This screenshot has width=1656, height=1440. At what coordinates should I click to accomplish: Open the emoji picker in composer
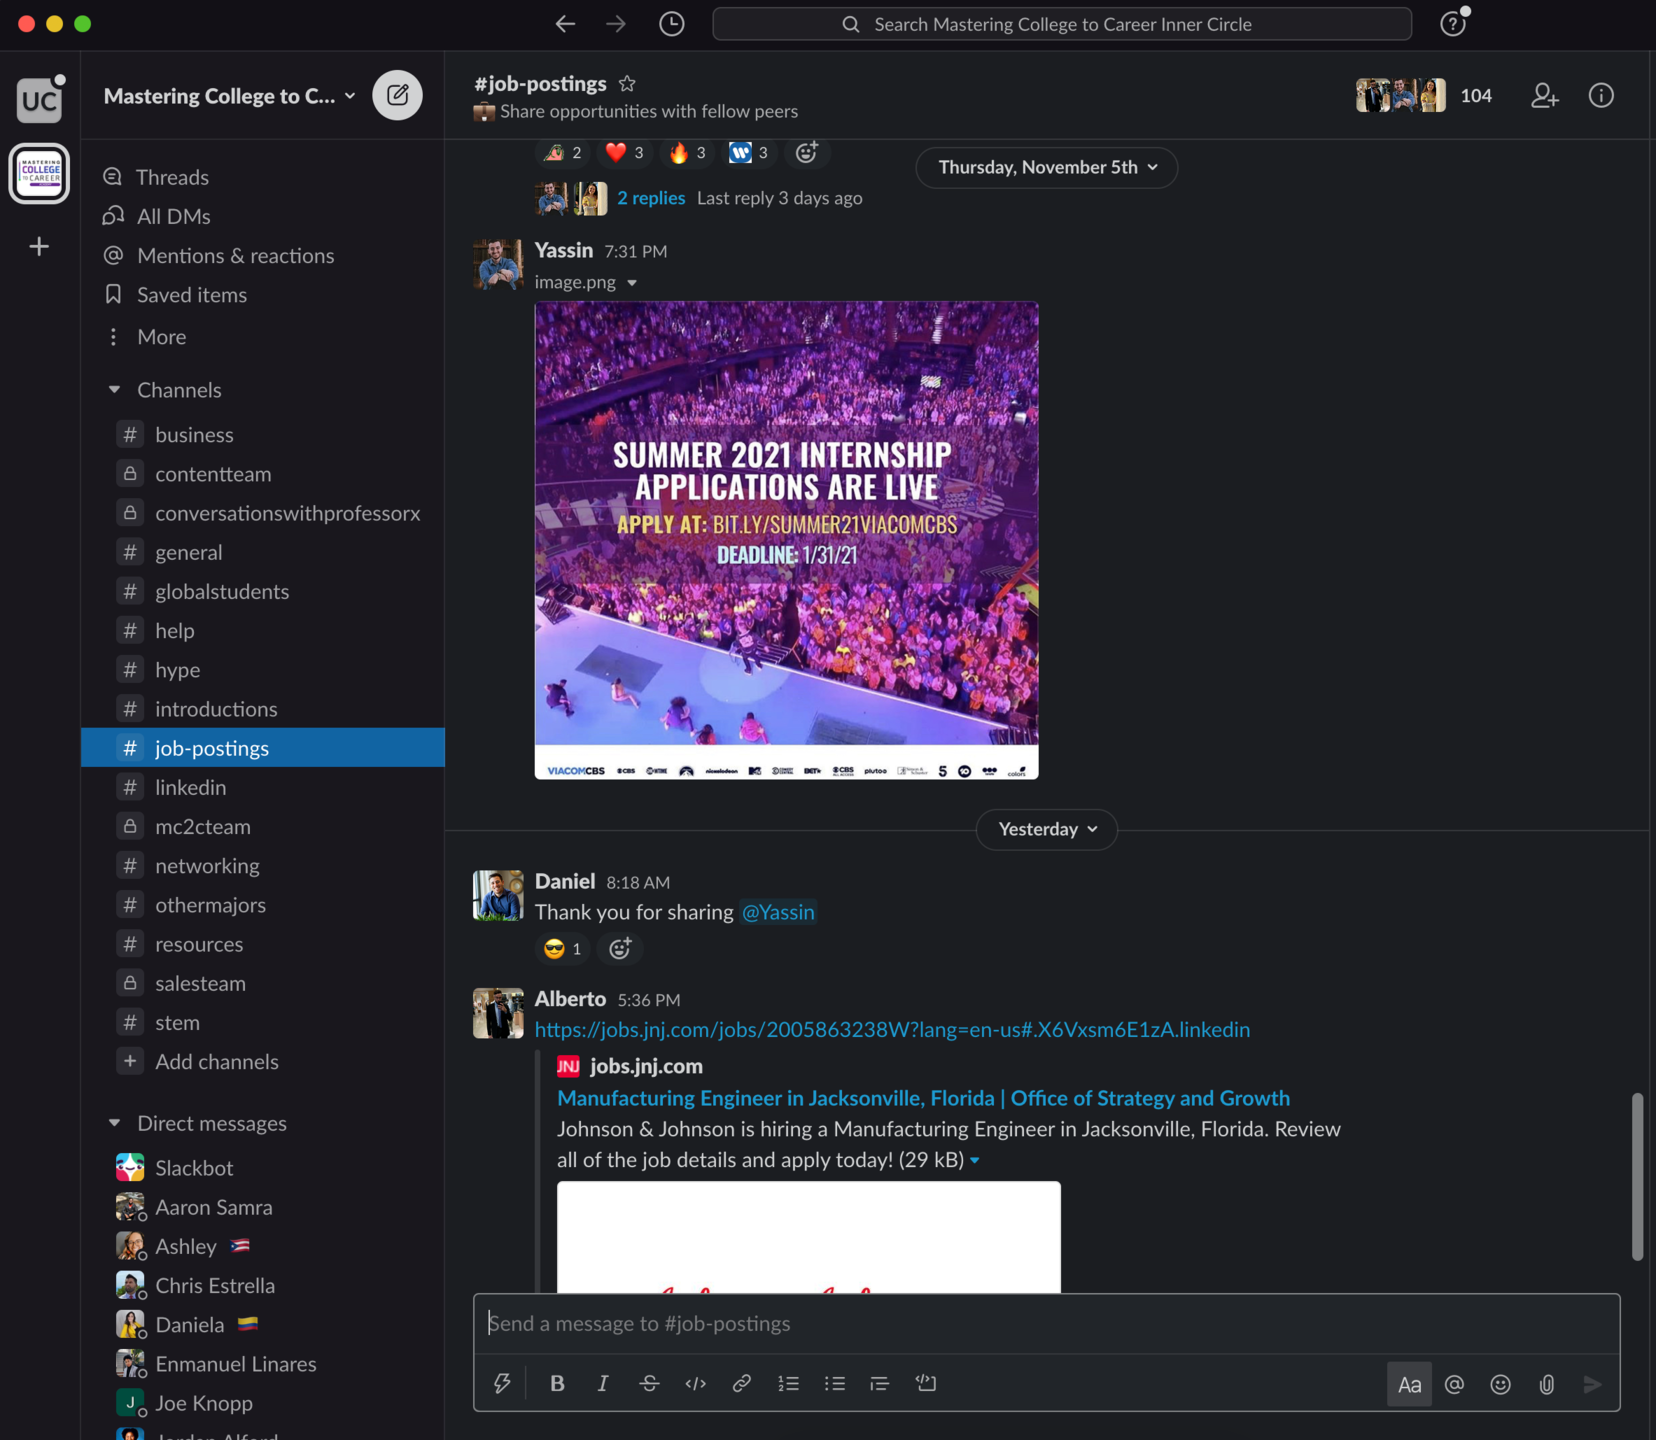pos(1501,1385)
